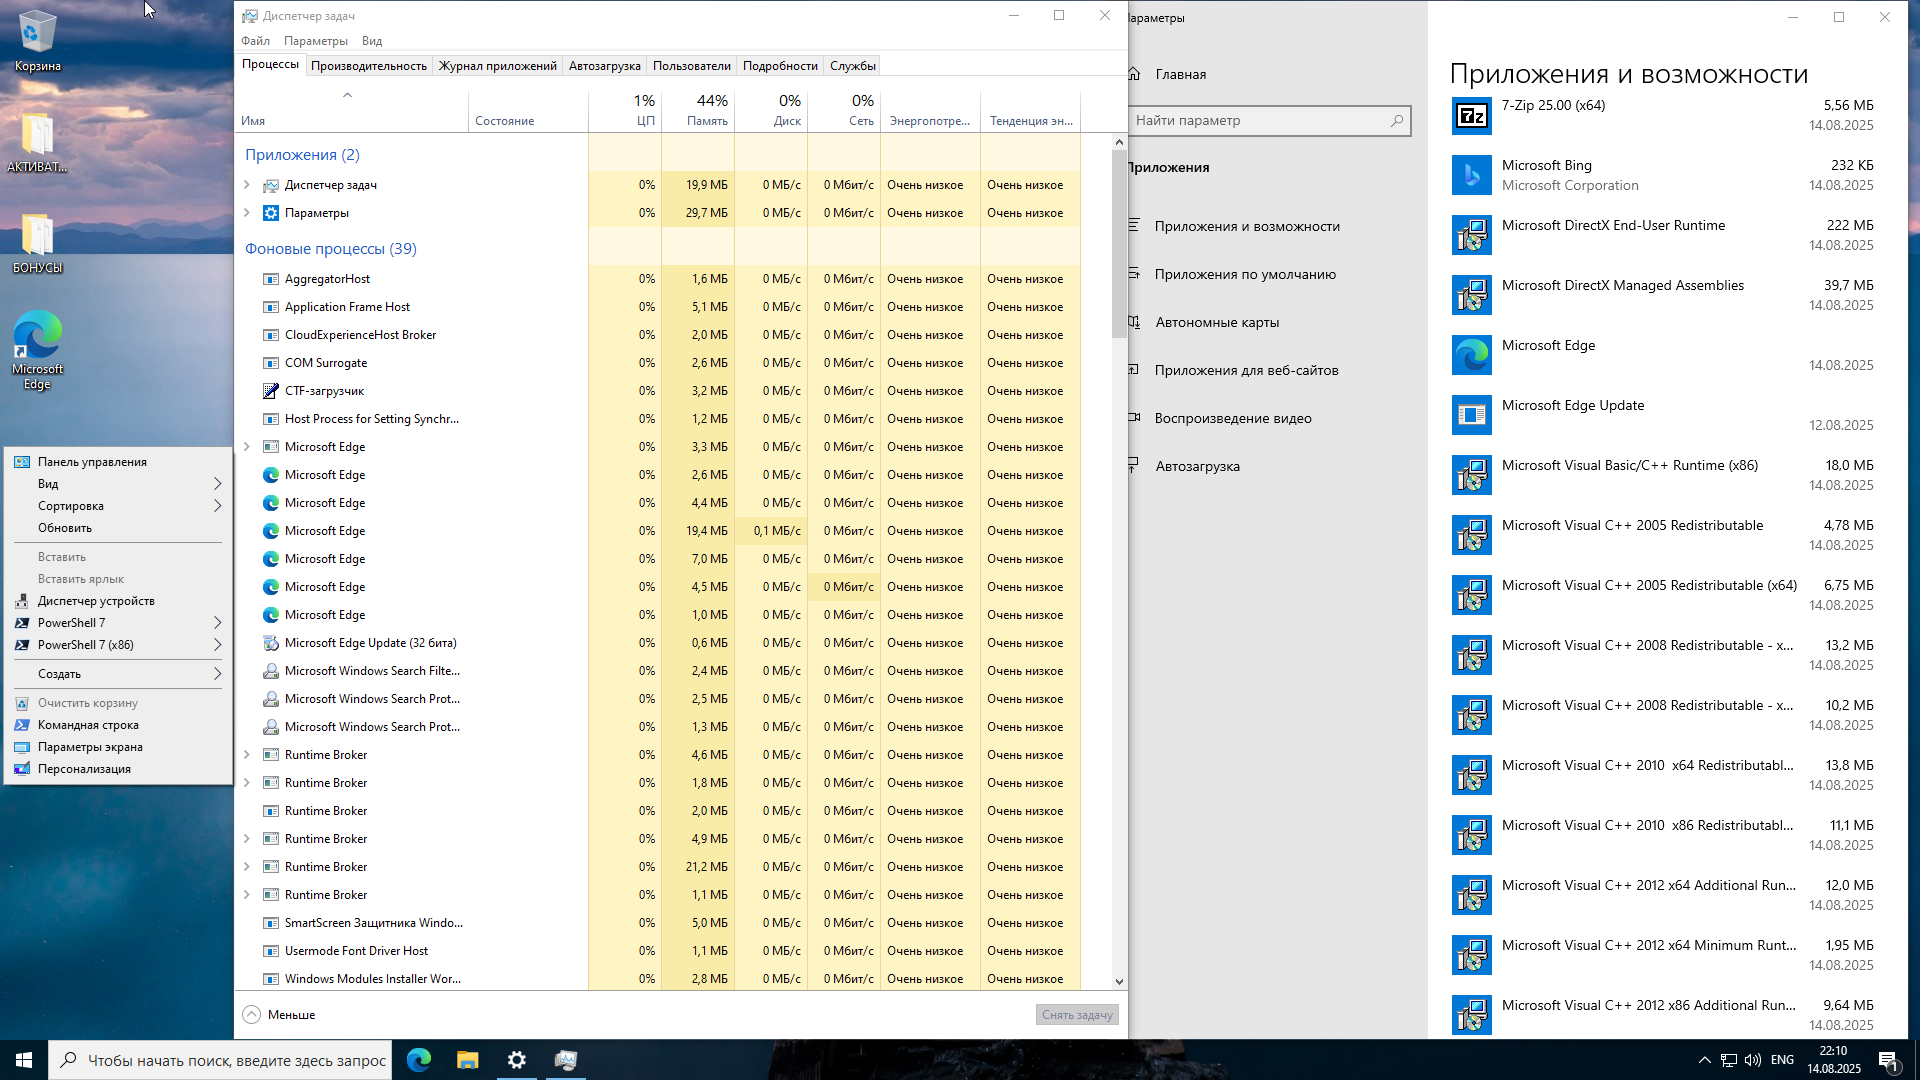1920x1080 pixels.
Task: Go to Главная in Settings window
Action: point(1180,74)
